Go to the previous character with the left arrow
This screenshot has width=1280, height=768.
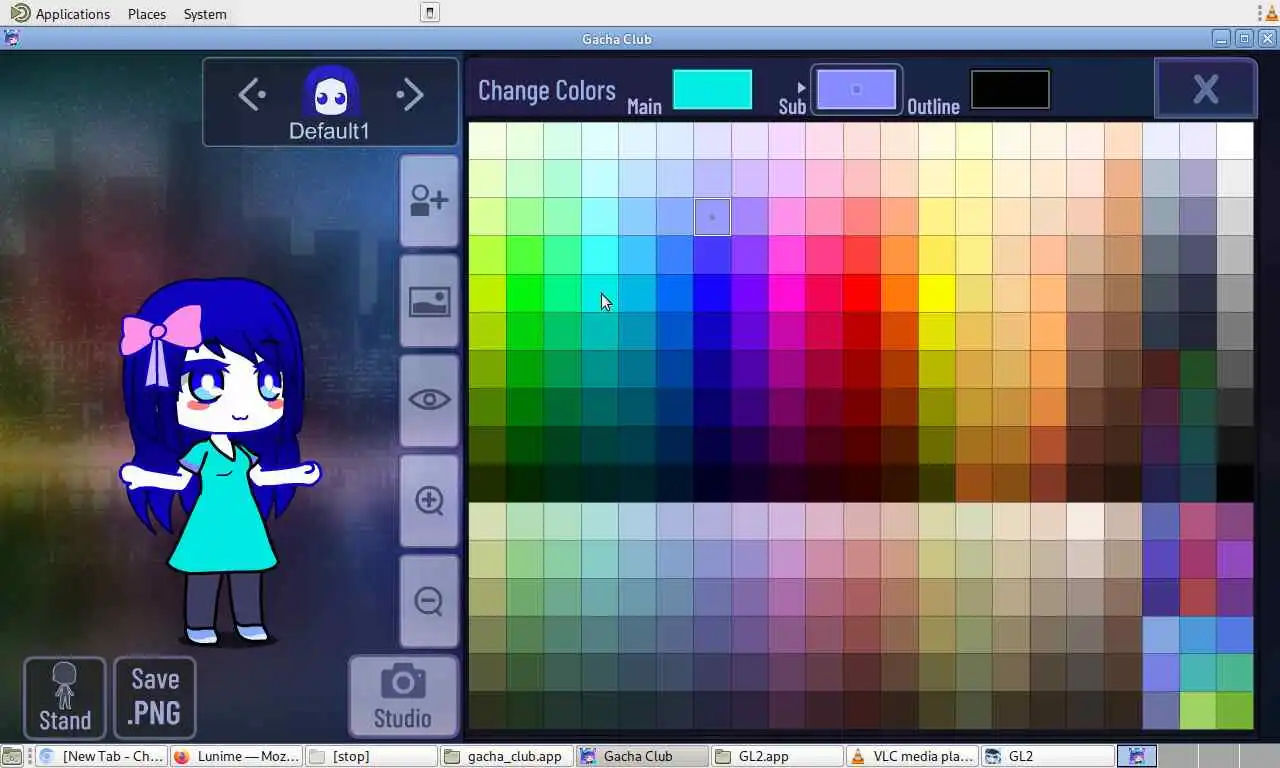[252, 95]
